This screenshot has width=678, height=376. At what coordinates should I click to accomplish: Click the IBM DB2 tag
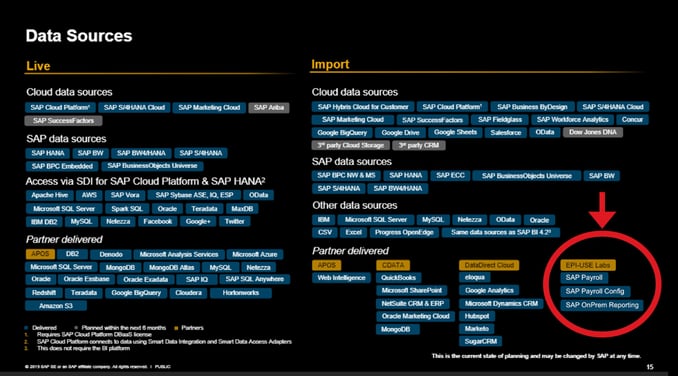coord(44,222)
